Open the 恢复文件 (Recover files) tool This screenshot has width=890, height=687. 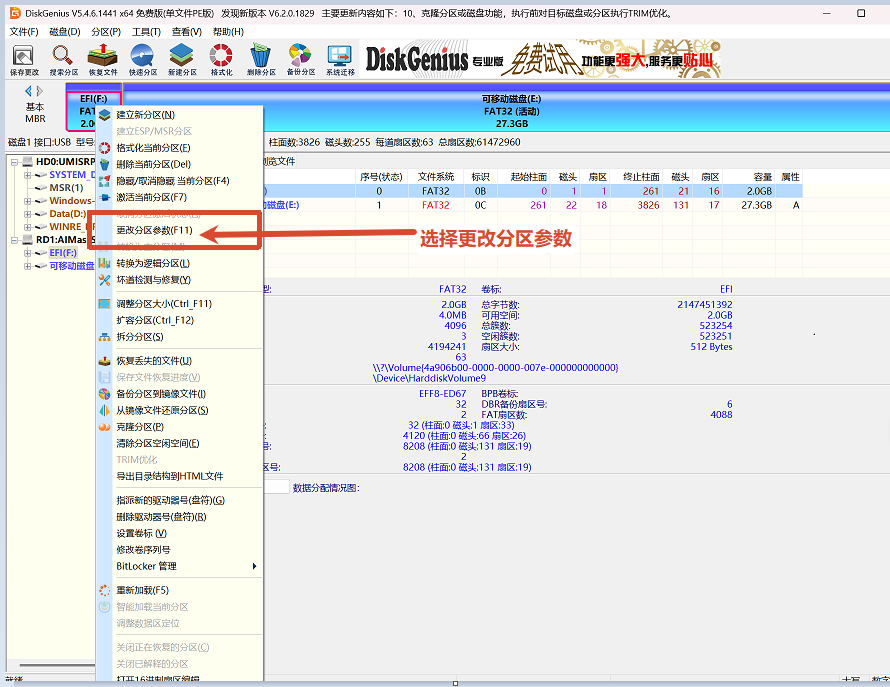(x=103, y=60)
